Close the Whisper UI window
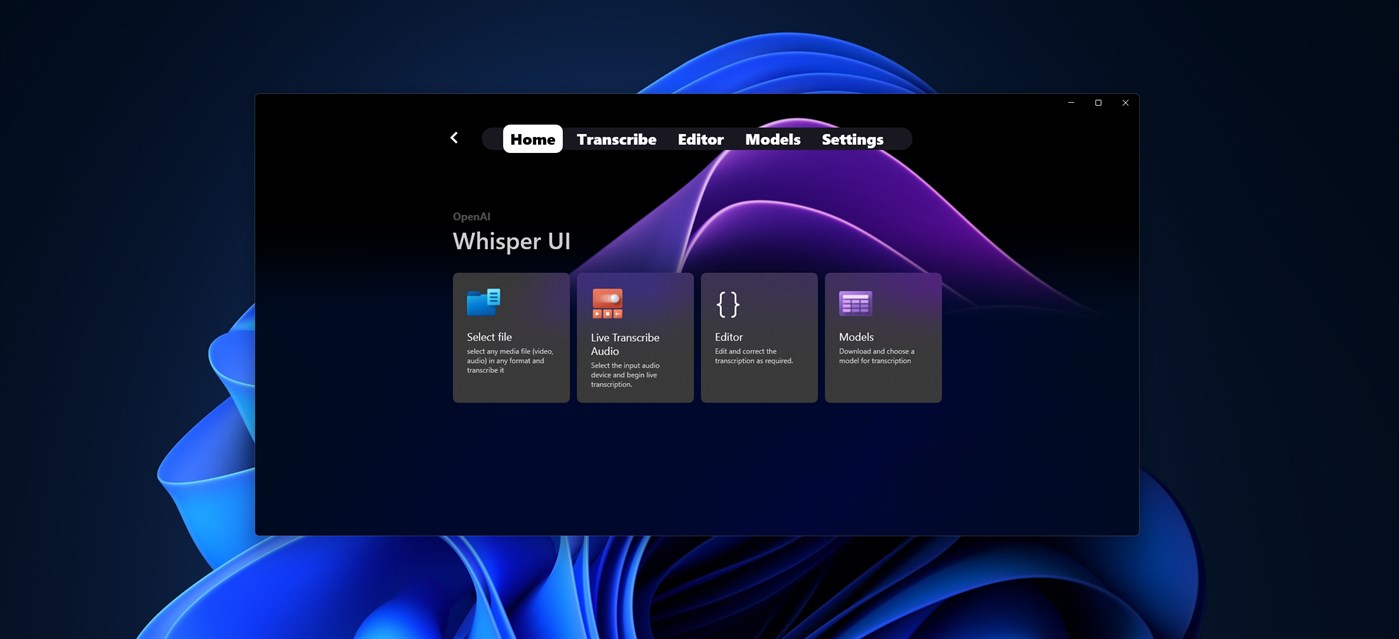Screen dimensions: 1399x639 pyautogui.click(x=1125, y=103)
